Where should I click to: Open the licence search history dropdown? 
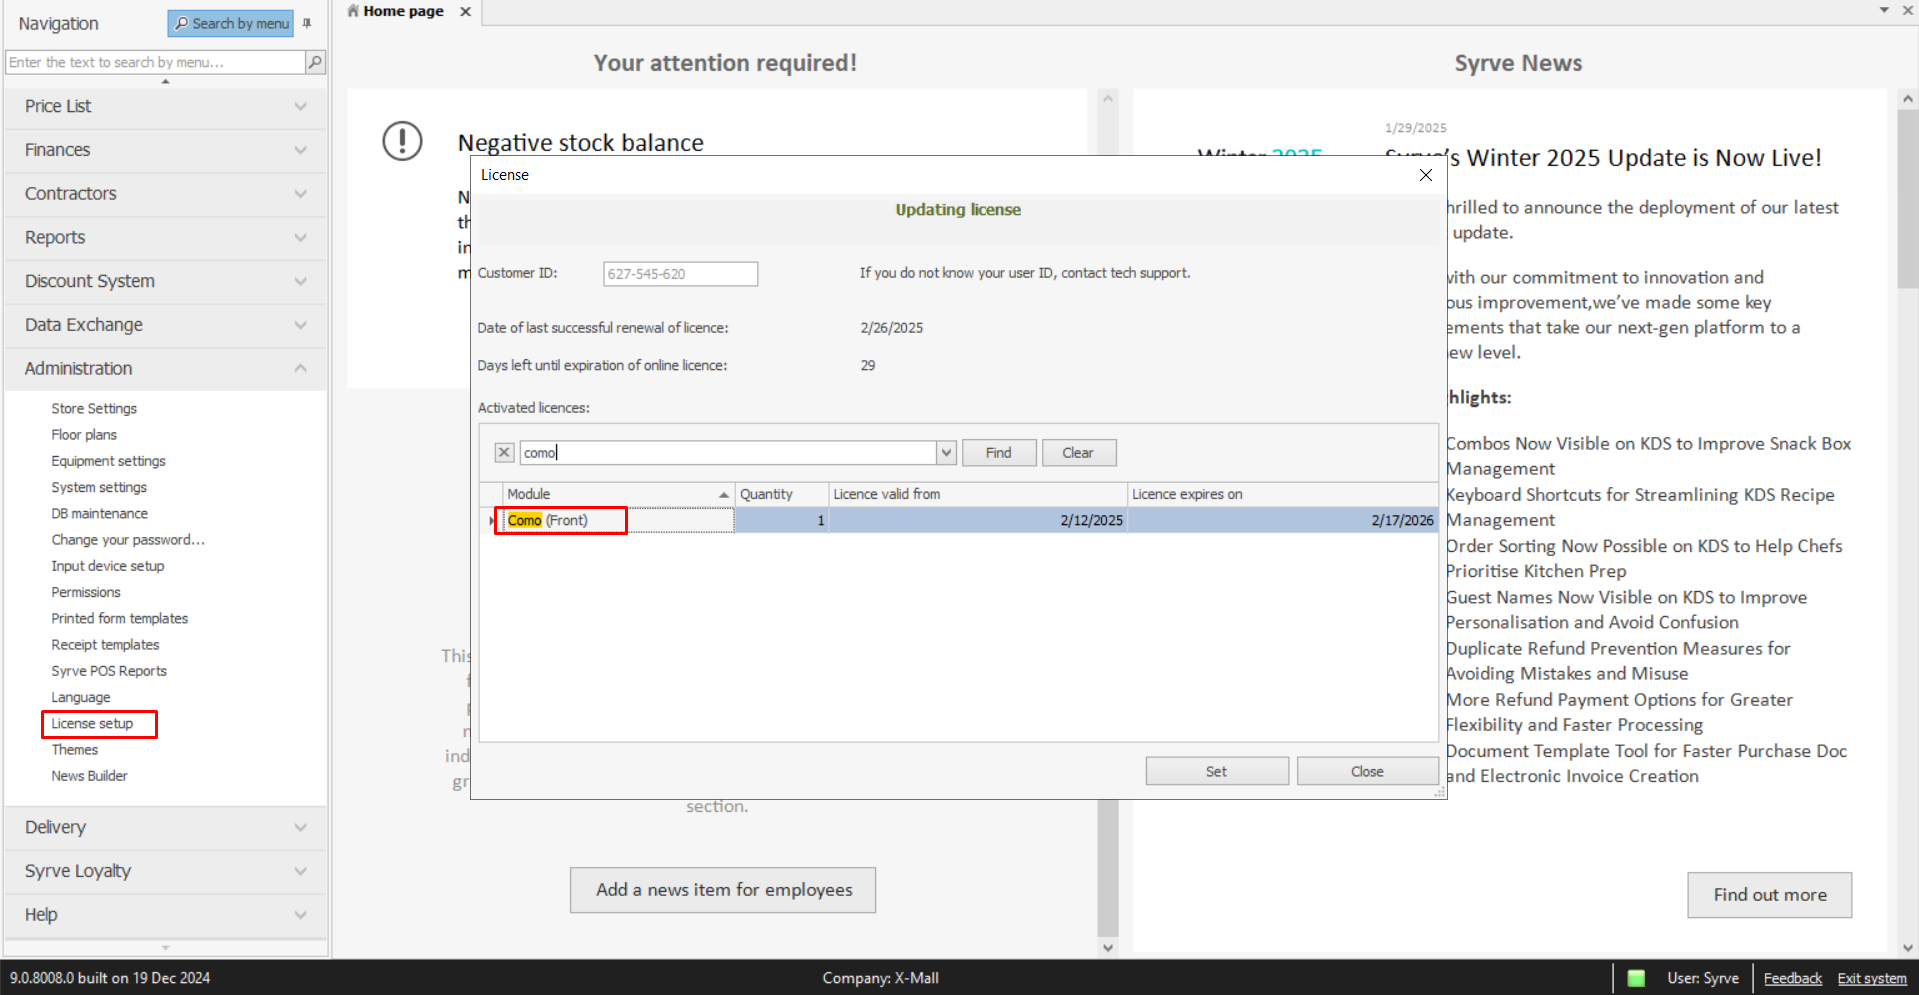coord(946,453)
